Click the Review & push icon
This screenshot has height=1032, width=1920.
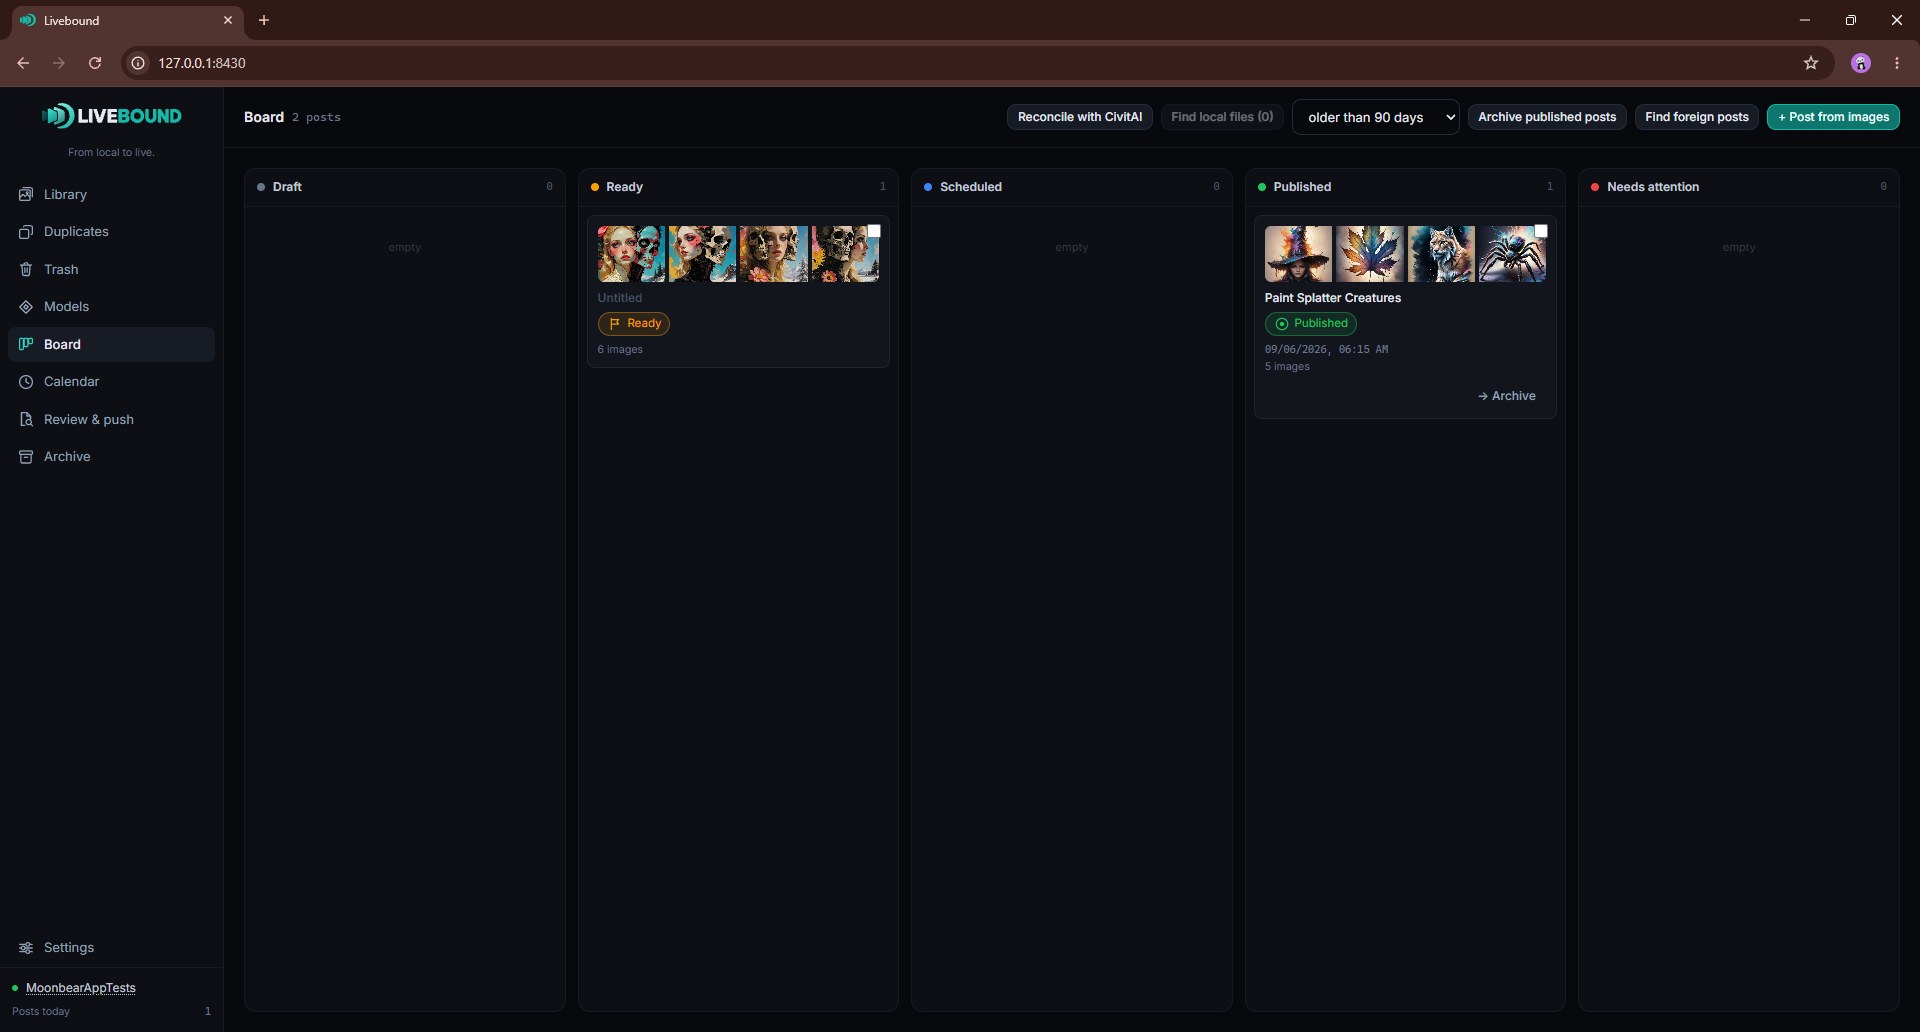coord(26,419)
